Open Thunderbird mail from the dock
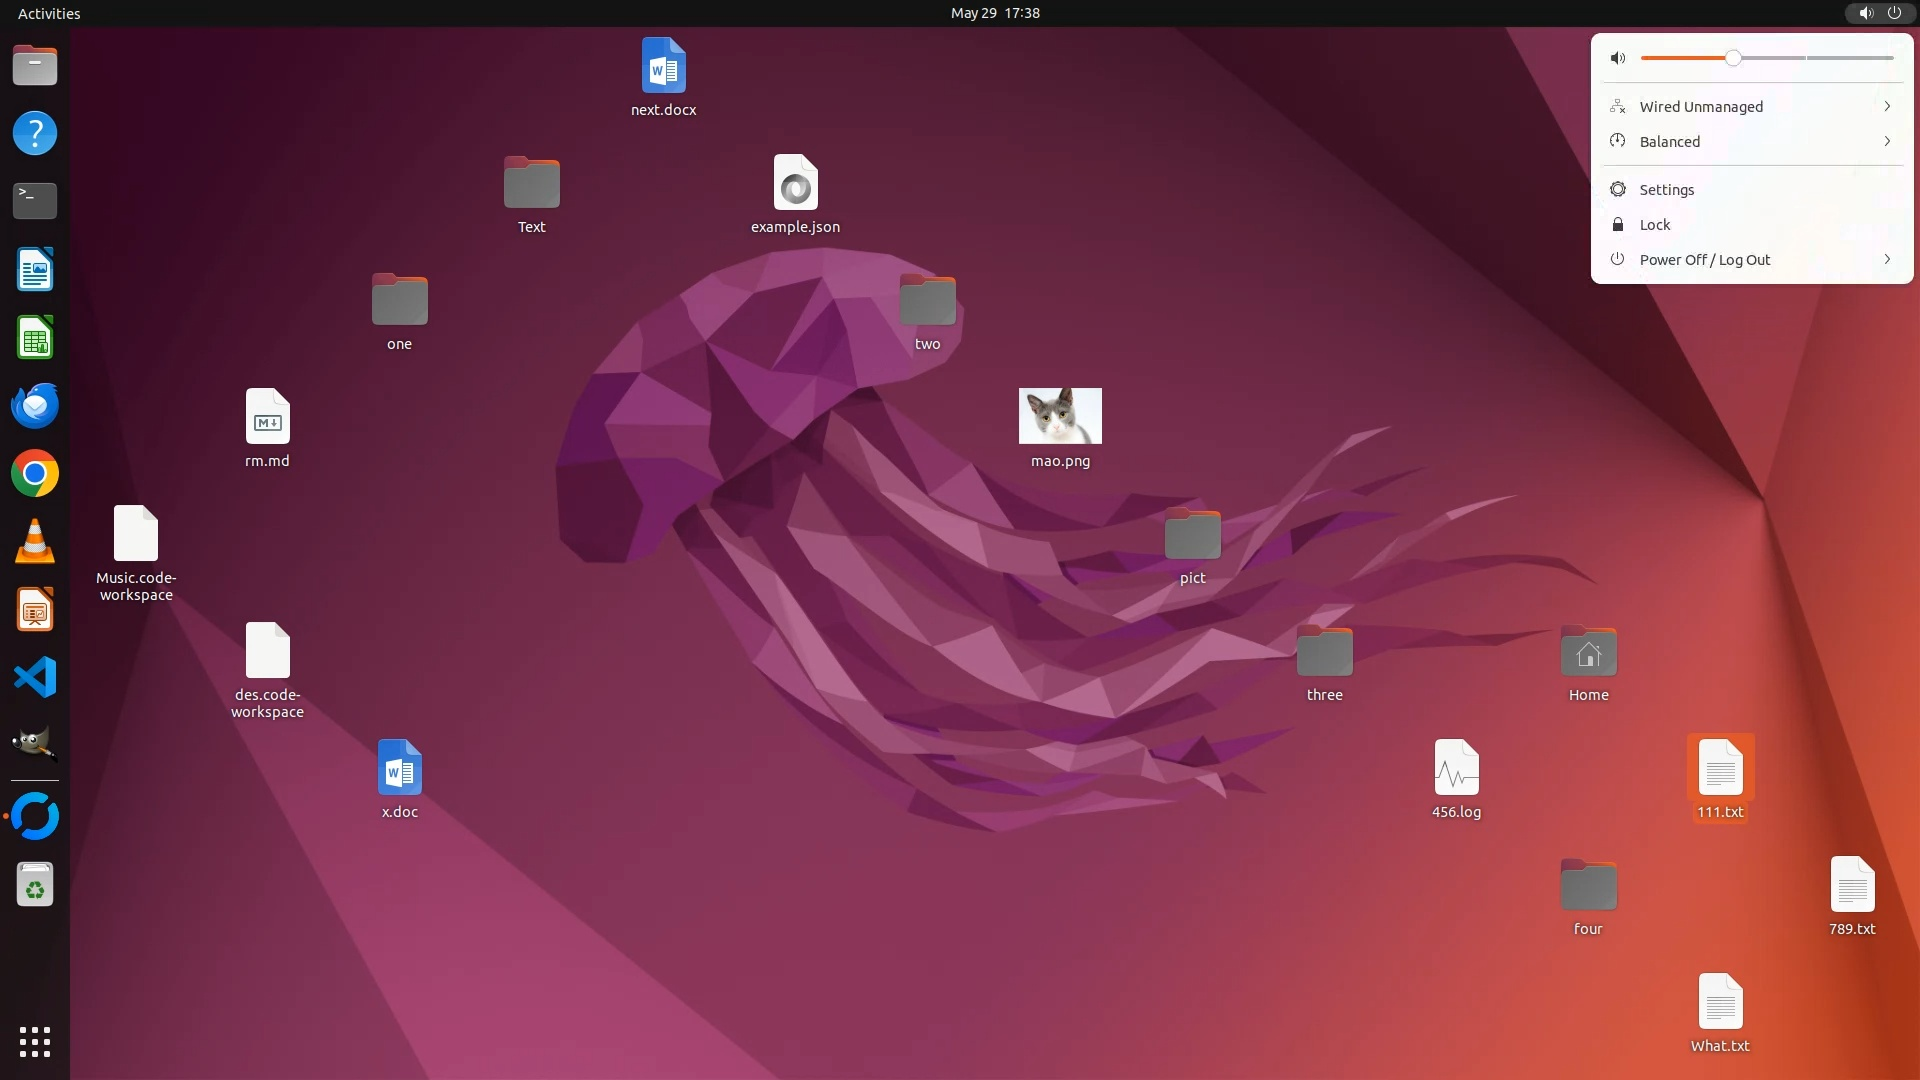Image resolution: width=1920 pixels, height=1080 pixels. click(35, 406)
